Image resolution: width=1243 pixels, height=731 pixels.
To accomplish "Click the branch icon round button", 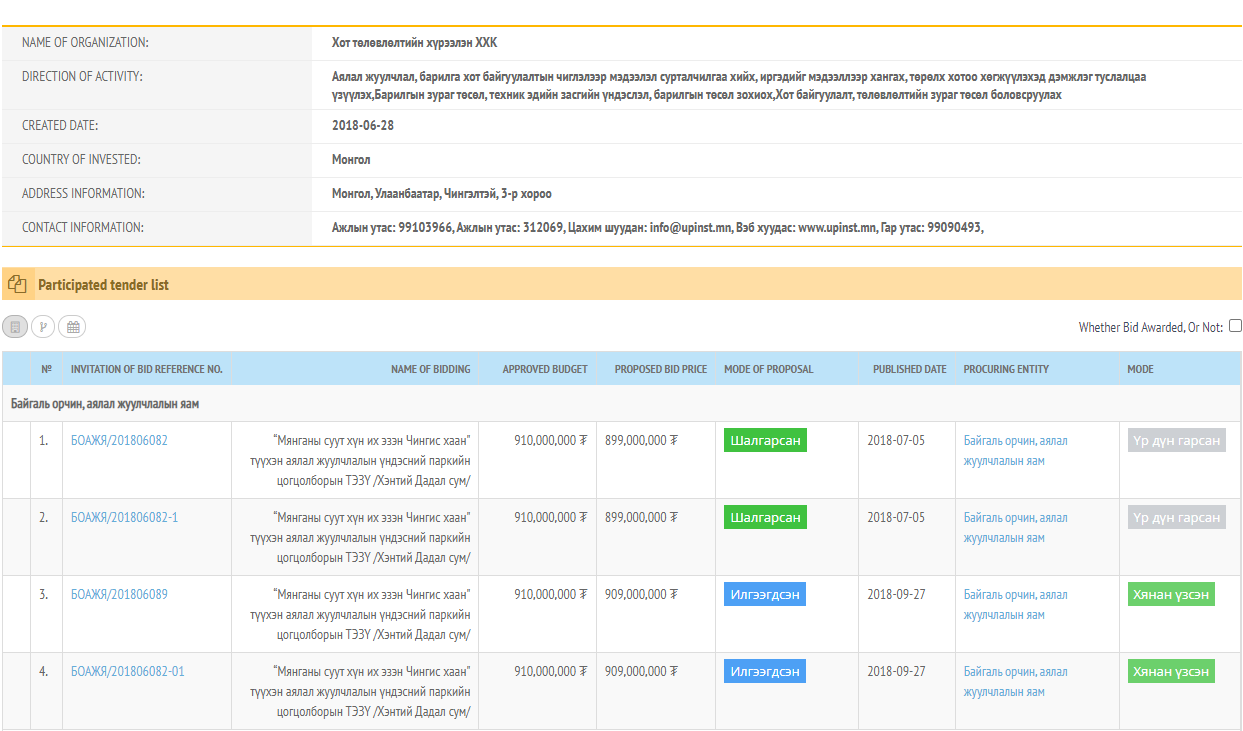I will point(43,326).
